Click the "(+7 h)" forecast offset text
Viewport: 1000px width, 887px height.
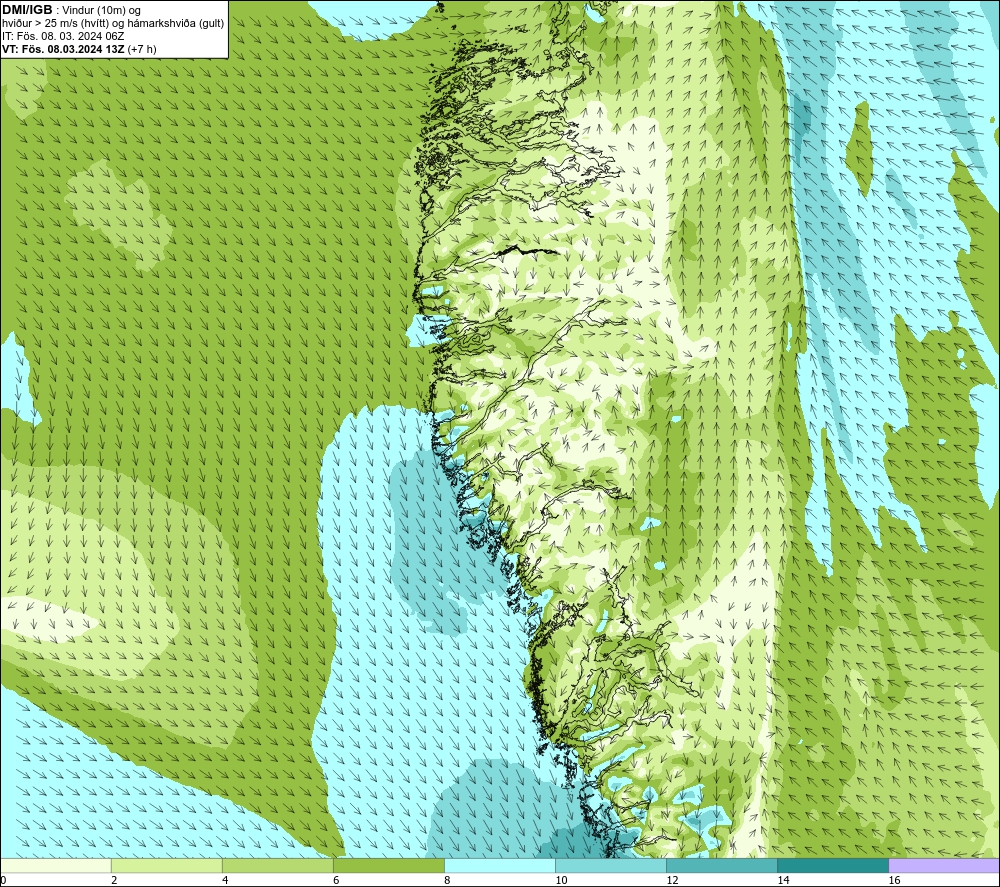(x=142, y=49)
